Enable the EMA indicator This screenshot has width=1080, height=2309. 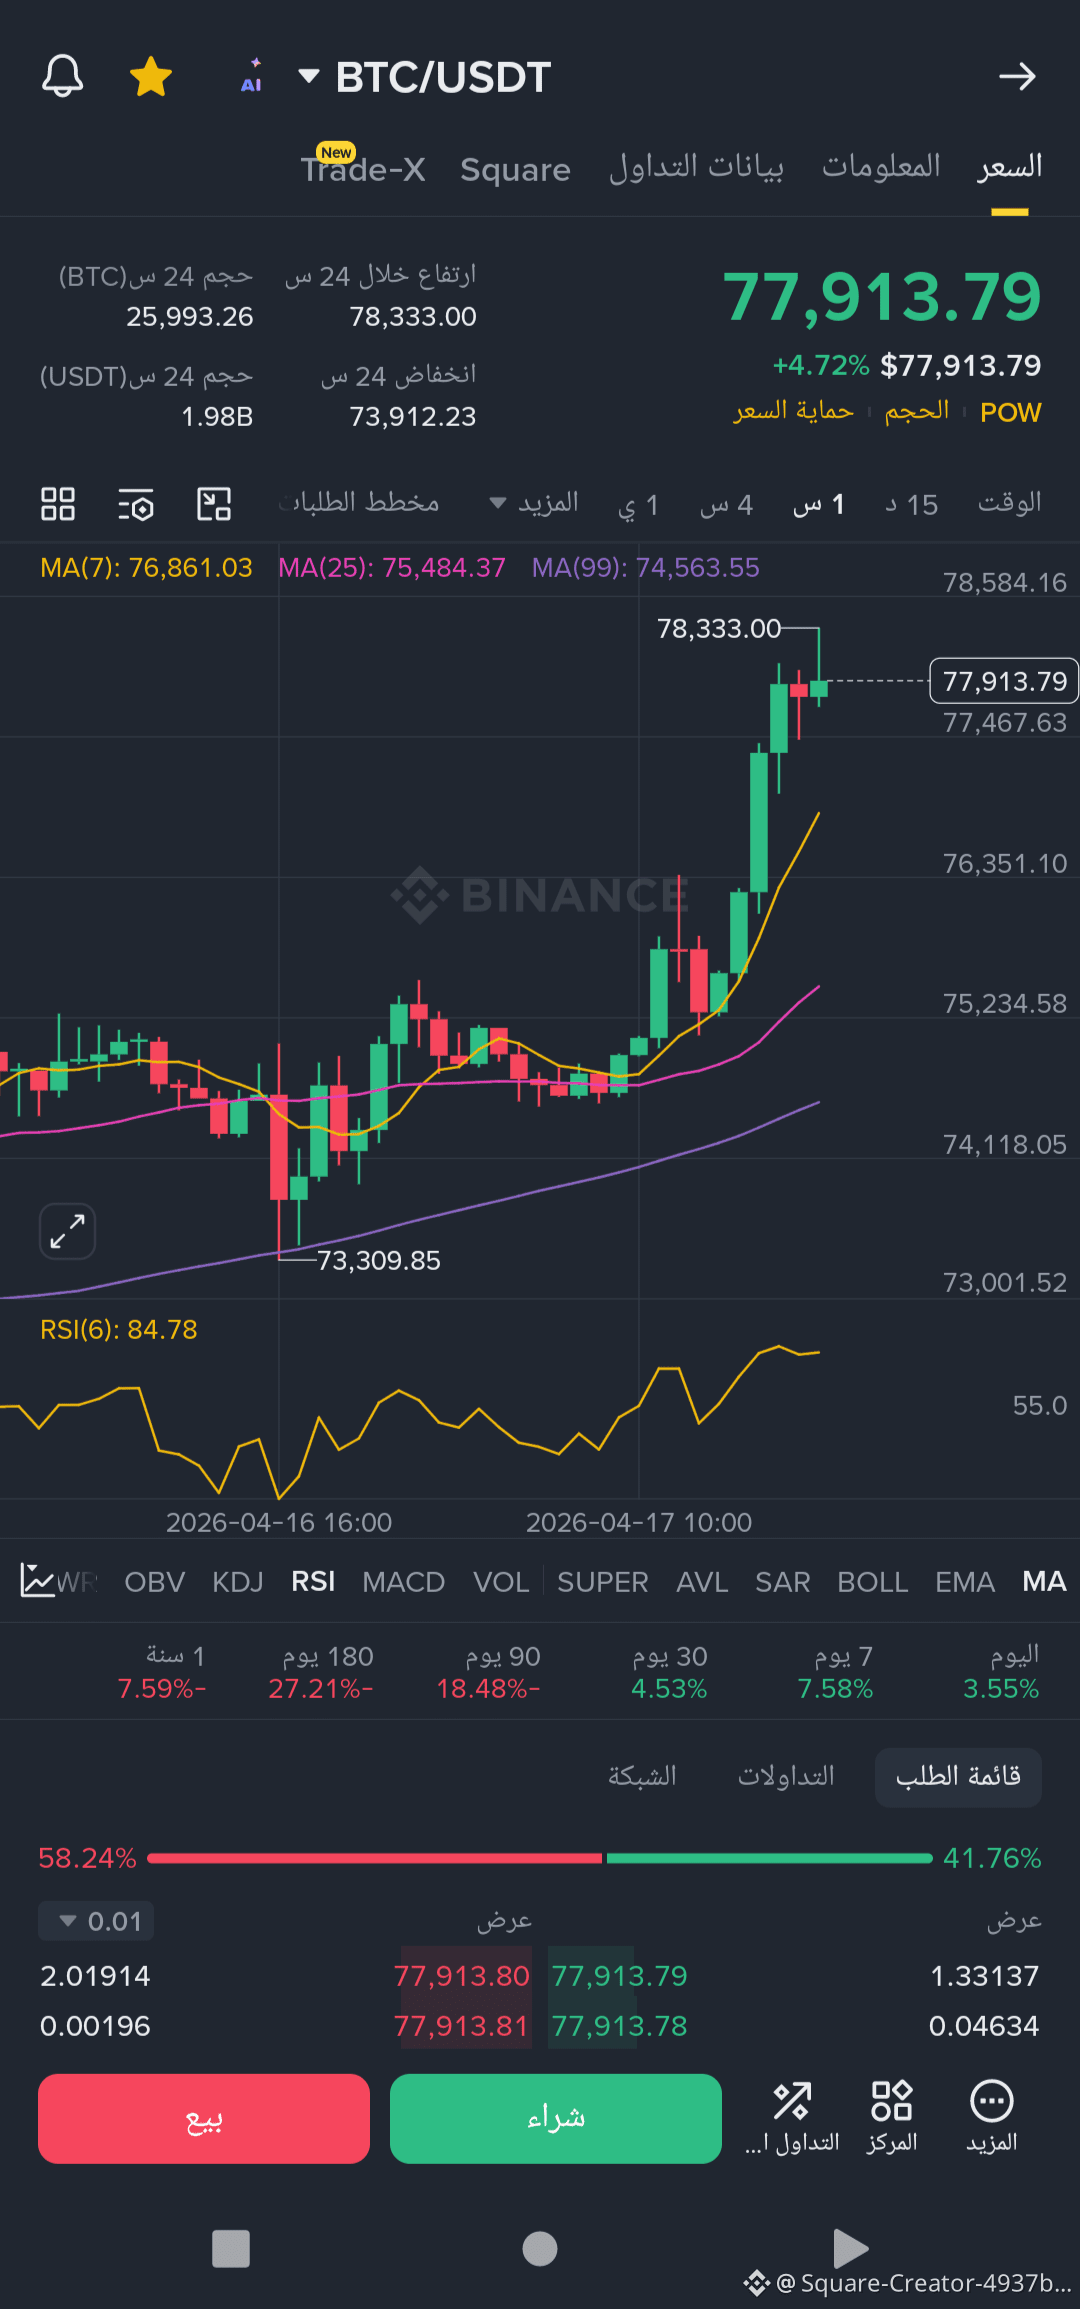click(x=965, y=1582)
